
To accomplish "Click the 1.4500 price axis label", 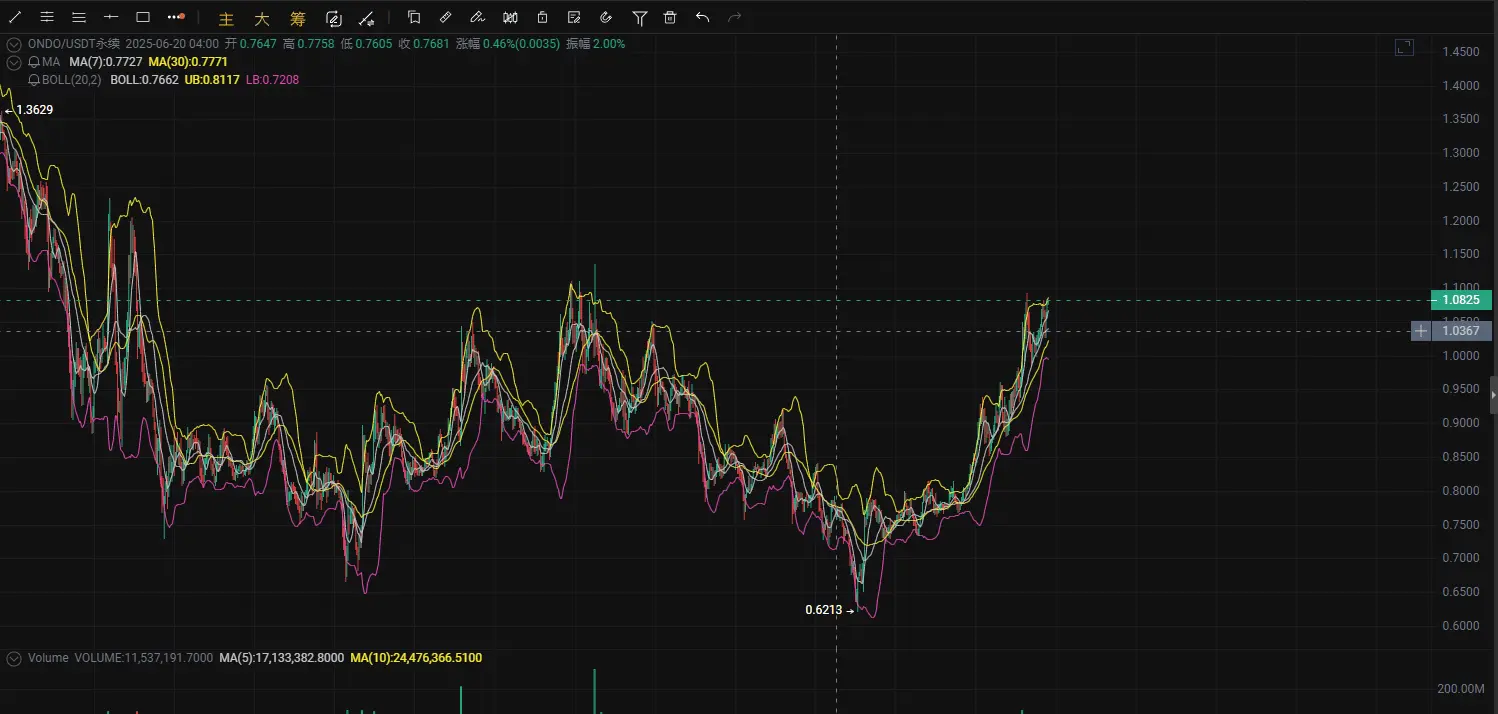I will pyautogui.click(x=1461, y=52).
